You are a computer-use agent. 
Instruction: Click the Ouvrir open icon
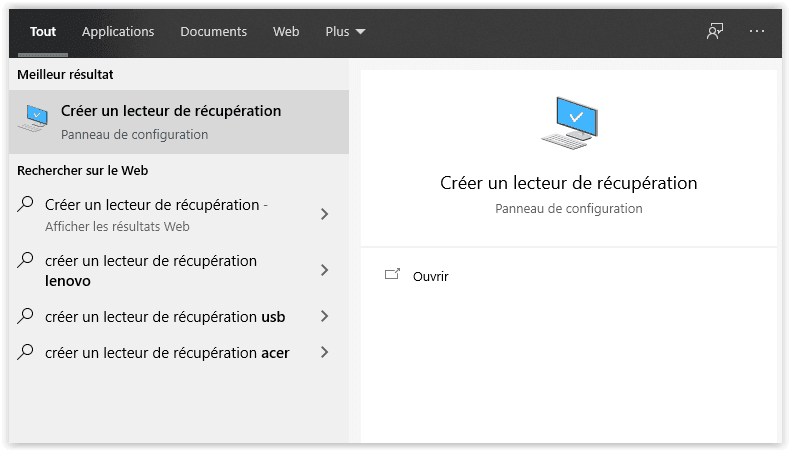tap(392, 275)
